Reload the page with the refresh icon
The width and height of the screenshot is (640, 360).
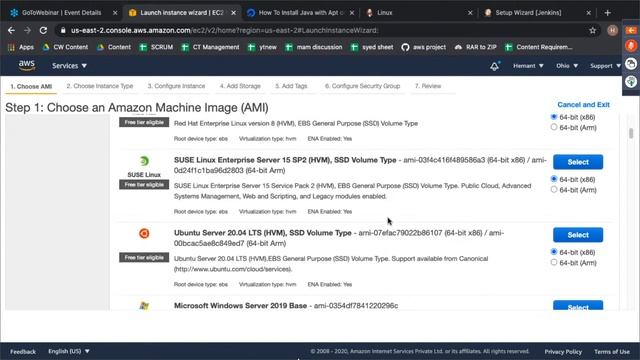point(43,30)
